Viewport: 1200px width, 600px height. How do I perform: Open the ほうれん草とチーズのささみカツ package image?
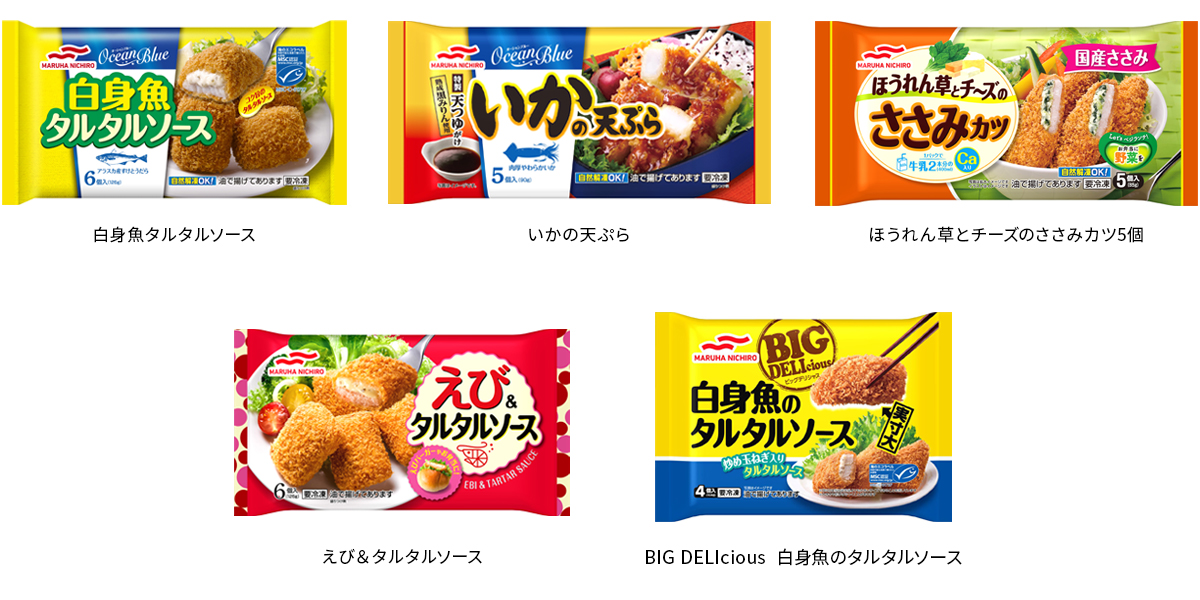click(1006, 113)
